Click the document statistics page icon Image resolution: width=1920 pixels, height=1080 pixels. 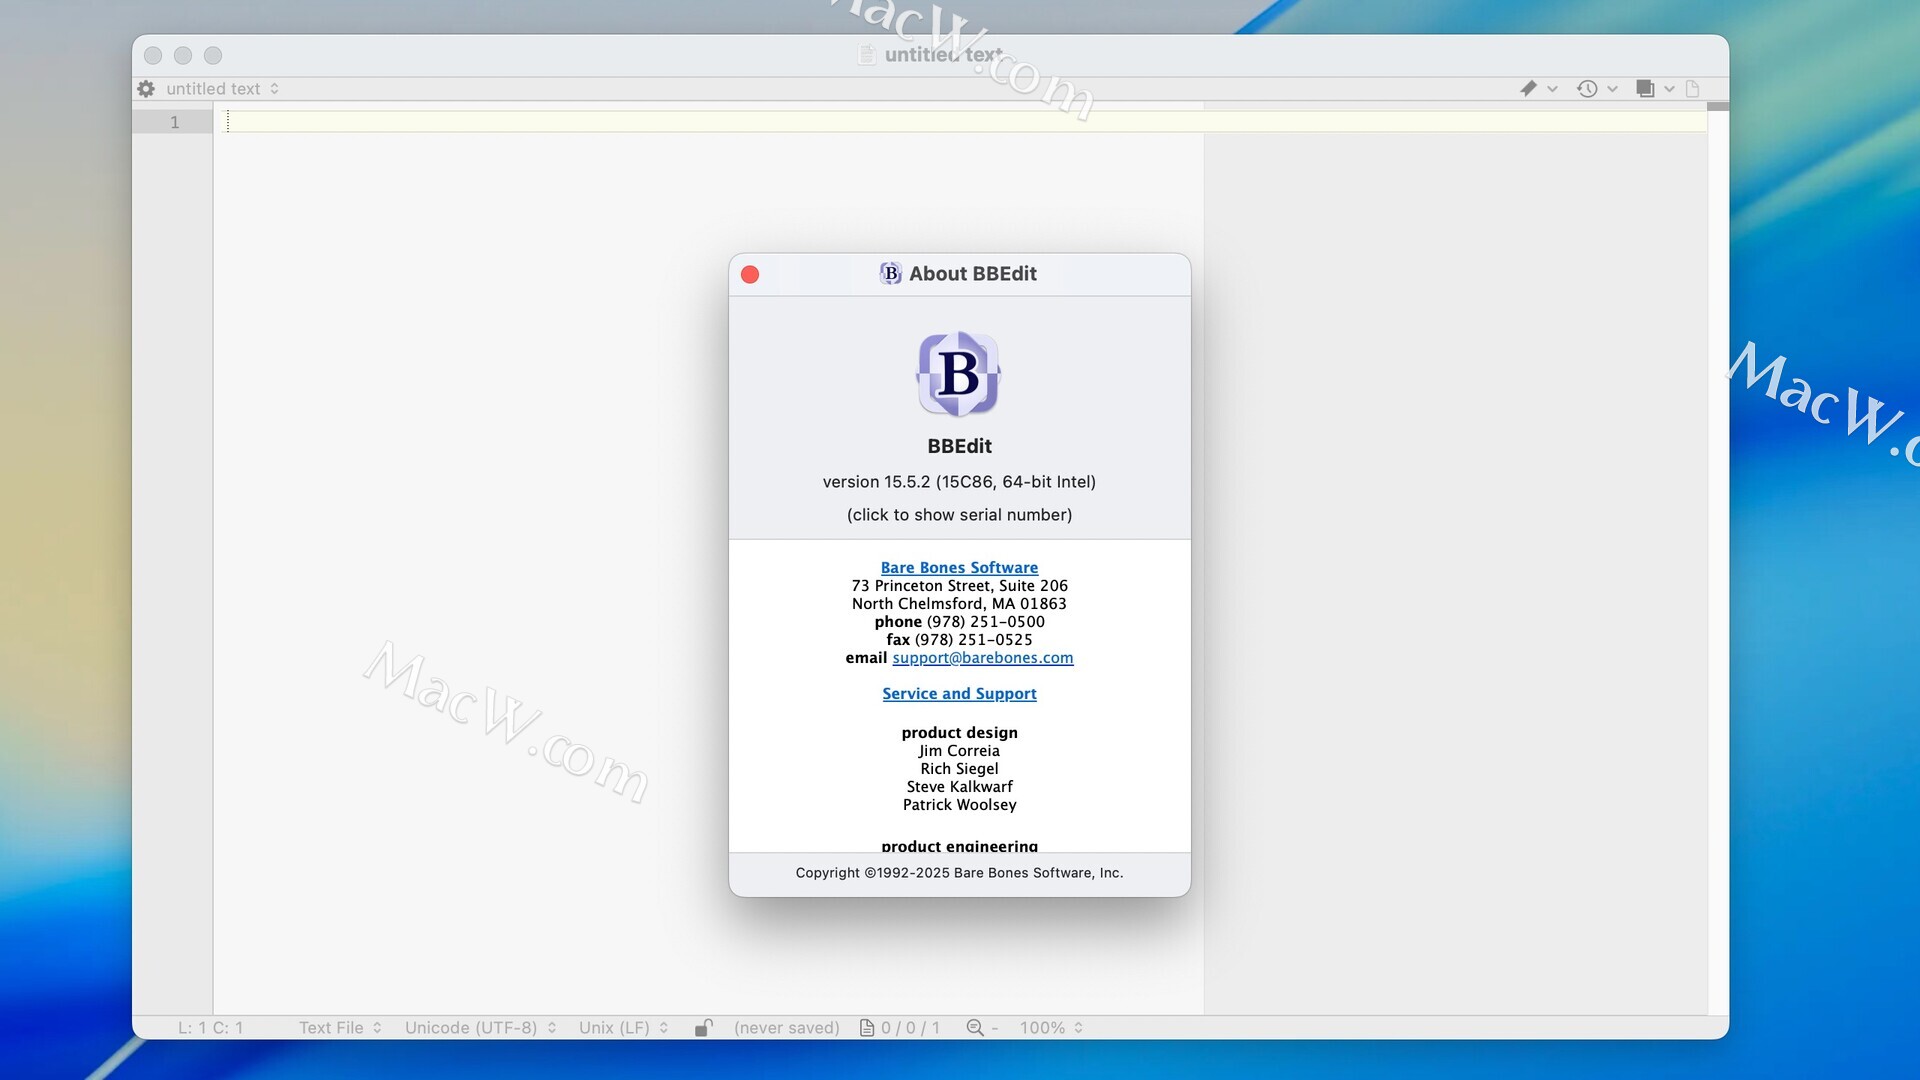pos(867,1027)
